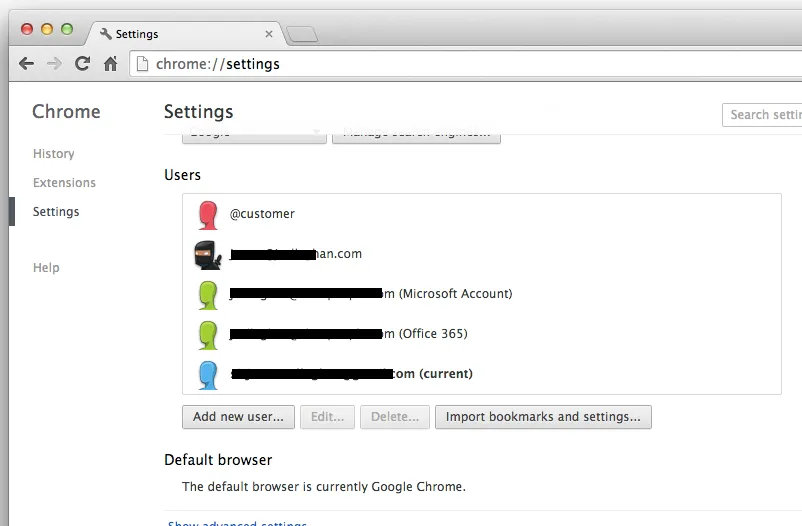Image resolution: width=802 pixels, height=526 pixels.
Task: Open Extensions in the sidebar
Action: (x=64, y=183)
